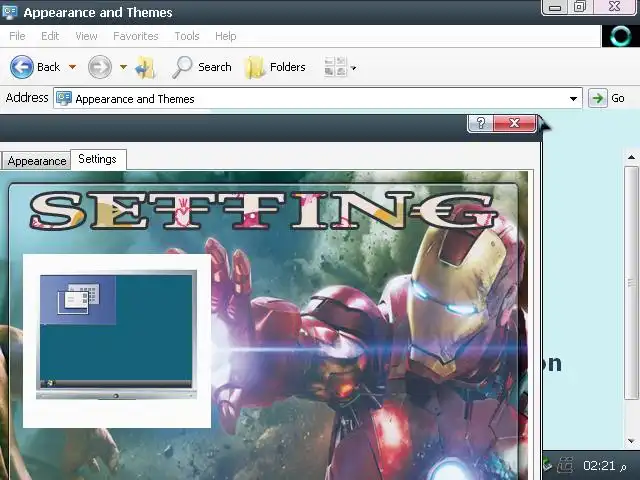The width and height of the screenshot is (640, 480).
Task: Click the Forward arrow icon
Action: pyautogui.click(x=100, y=67)
